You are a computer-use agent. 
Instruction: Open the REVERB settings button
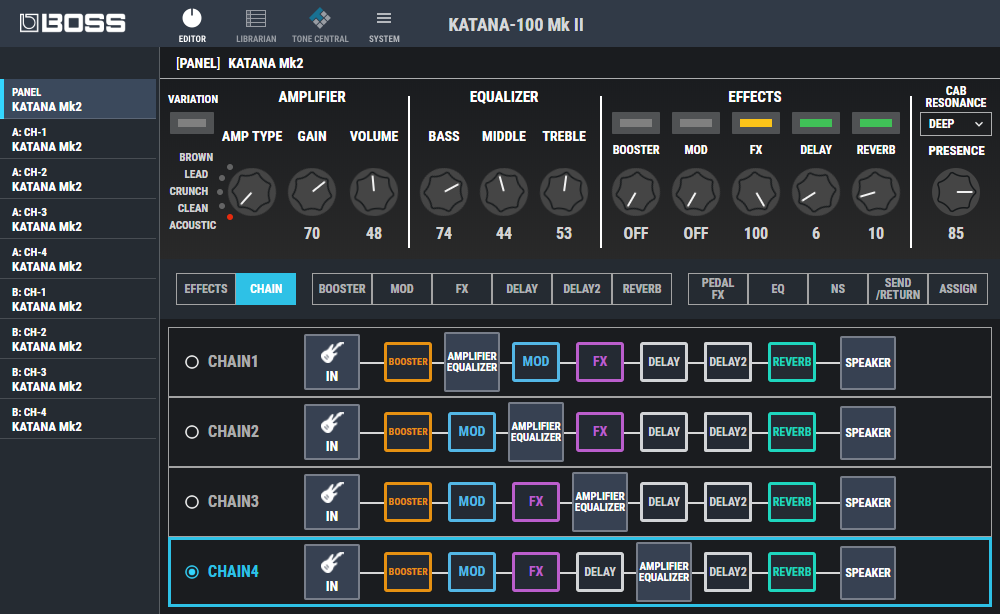[x=642, y=289]
